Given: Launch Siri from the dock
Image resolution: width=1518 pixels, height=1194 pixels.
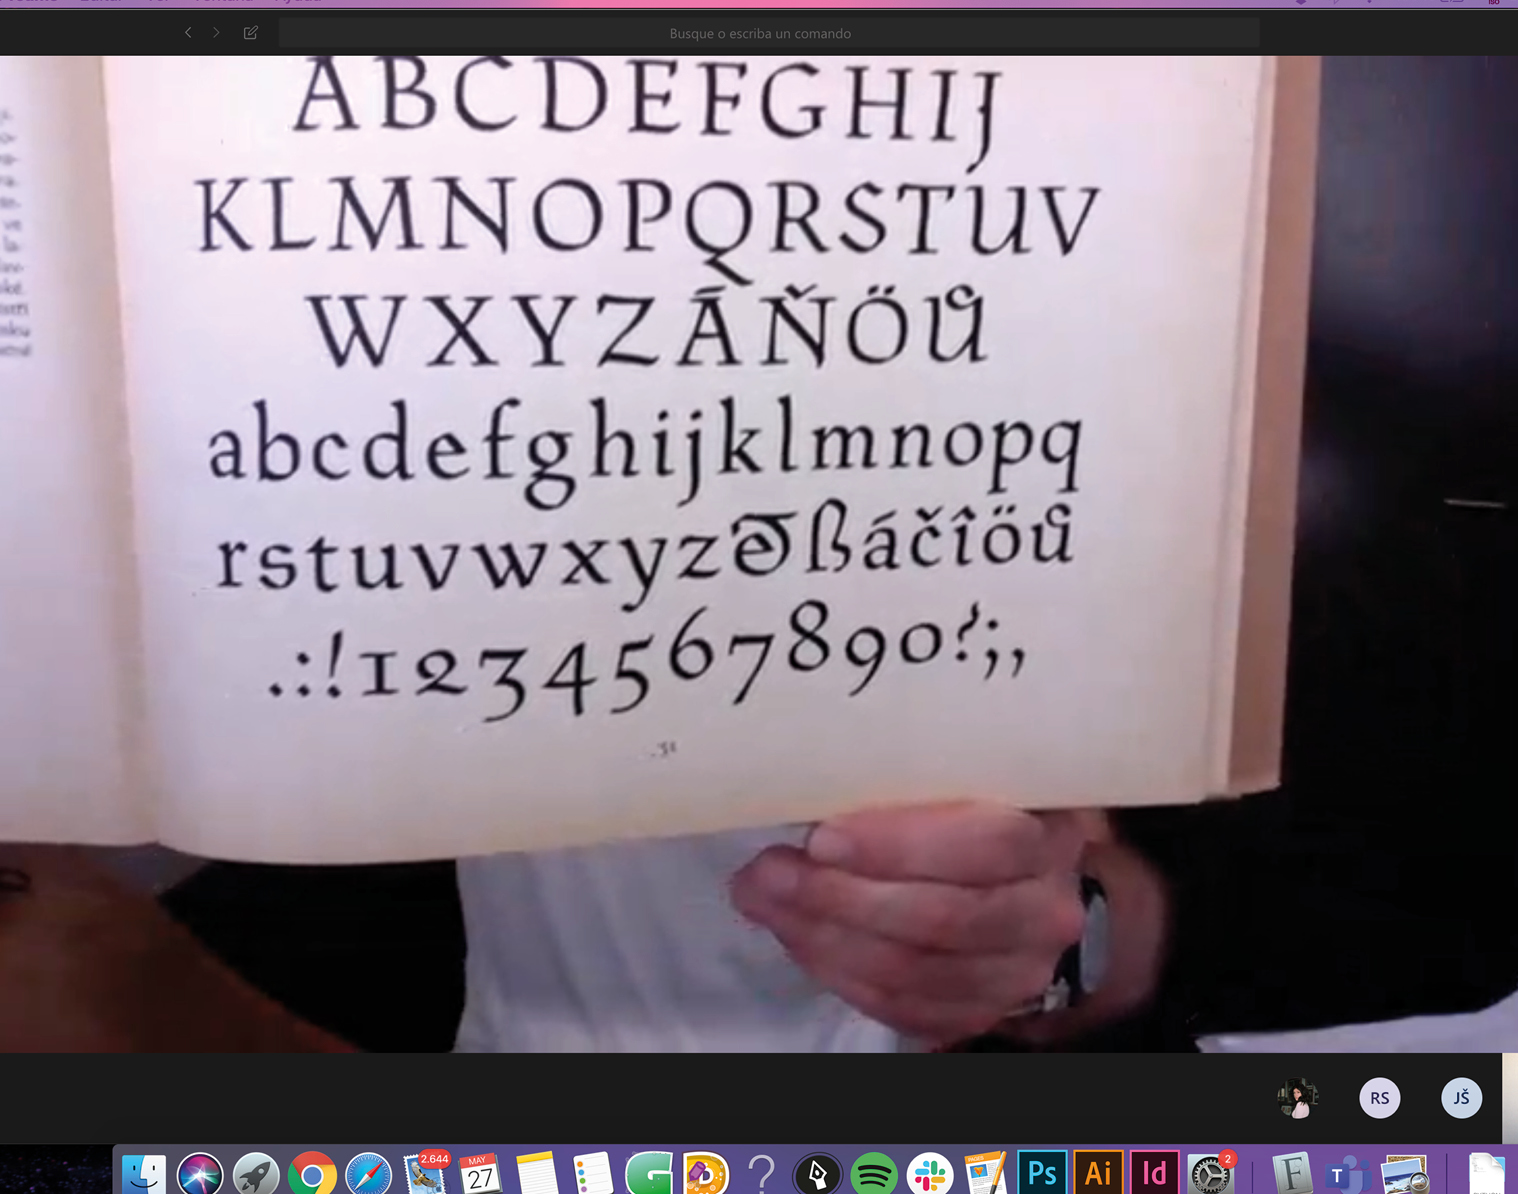Looking at the screenshot, I should click(x=200, y=1174).
